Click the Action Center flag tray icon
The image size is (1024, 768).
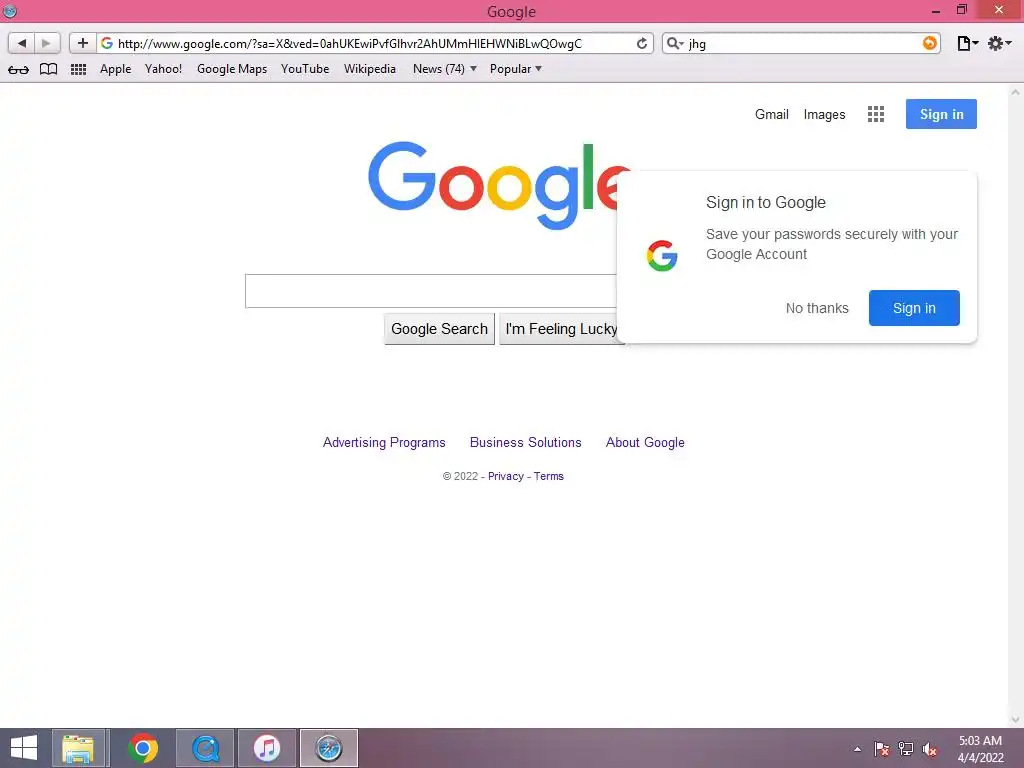click(x=882, y=749)
